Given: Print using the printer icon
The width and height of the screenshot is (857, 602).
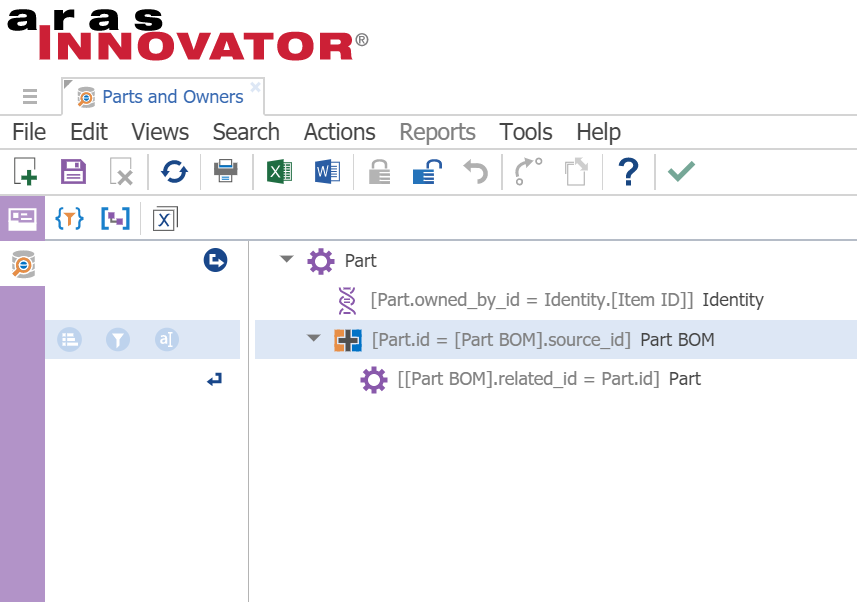Looking at the screenshot, I should click(x=226, y=172).
